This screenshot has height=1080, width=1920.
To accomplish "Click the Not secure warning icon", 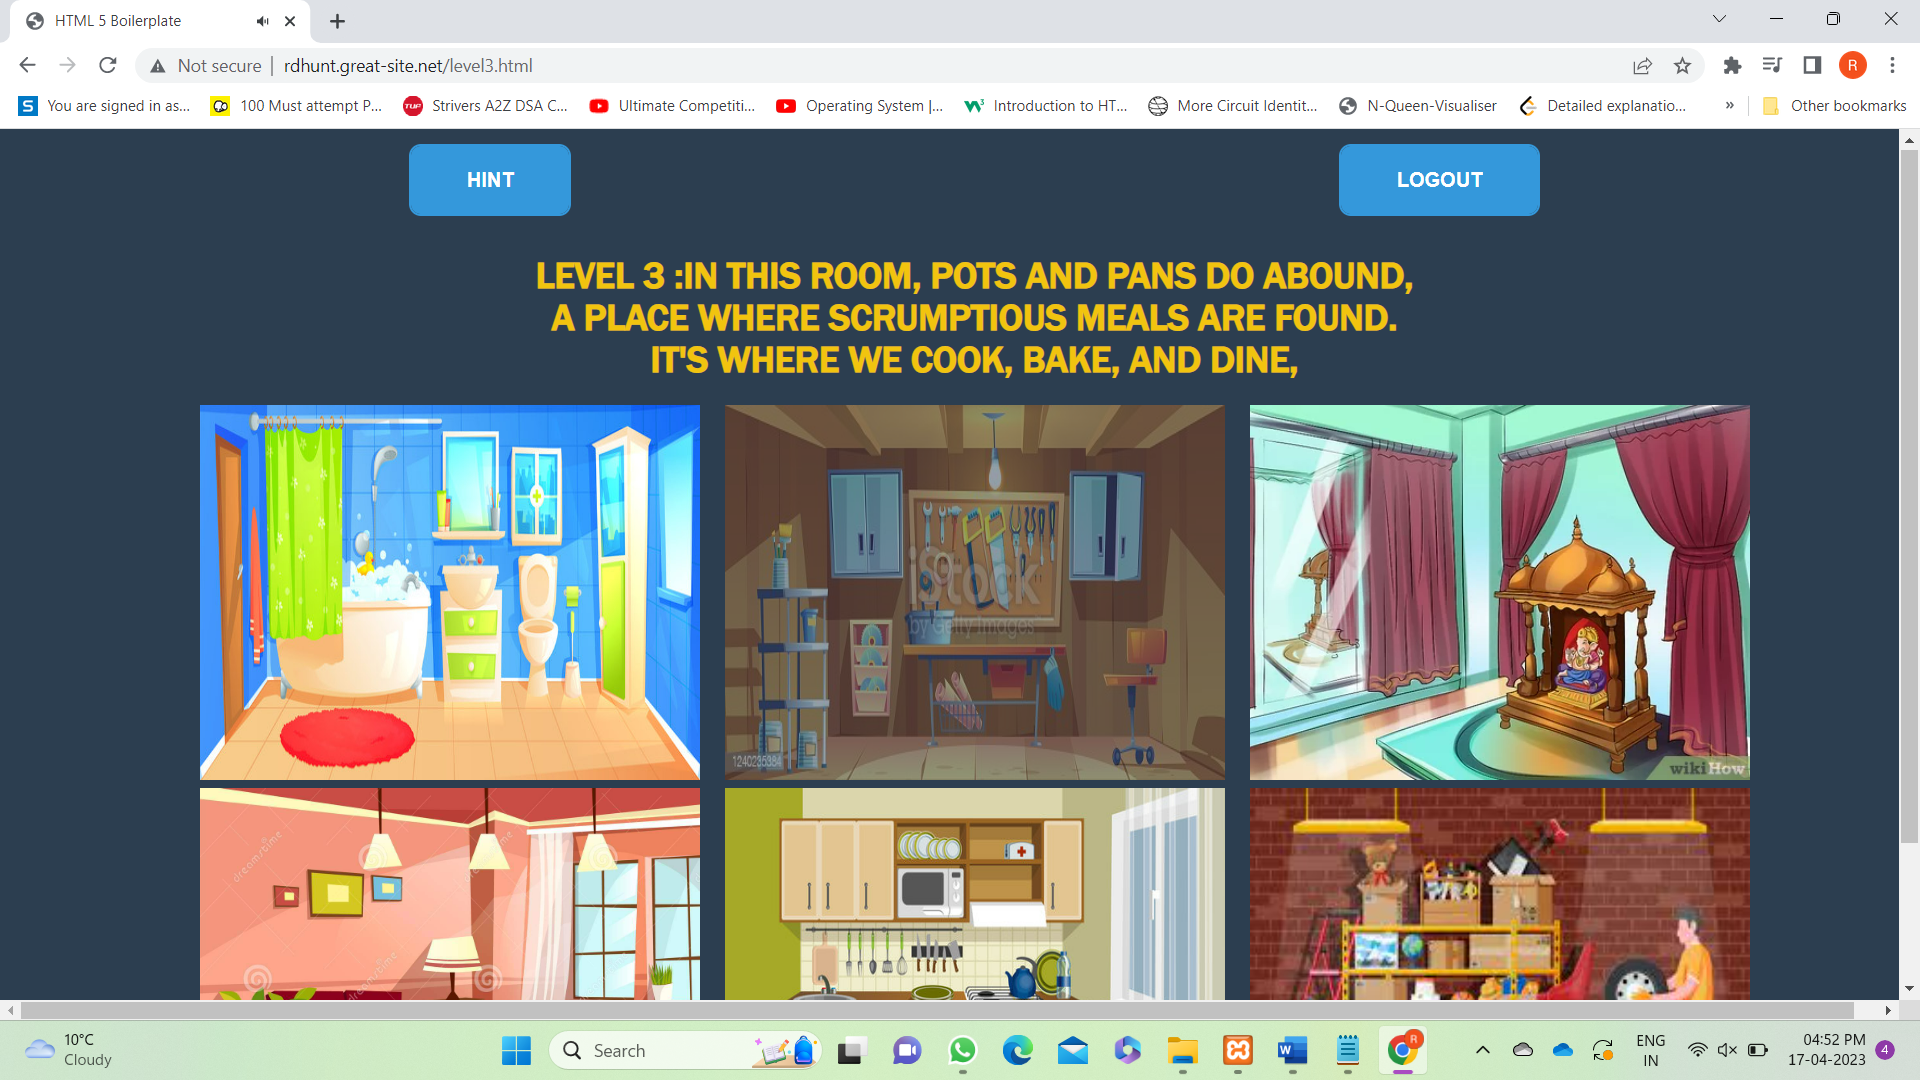I will pos(157,66).
